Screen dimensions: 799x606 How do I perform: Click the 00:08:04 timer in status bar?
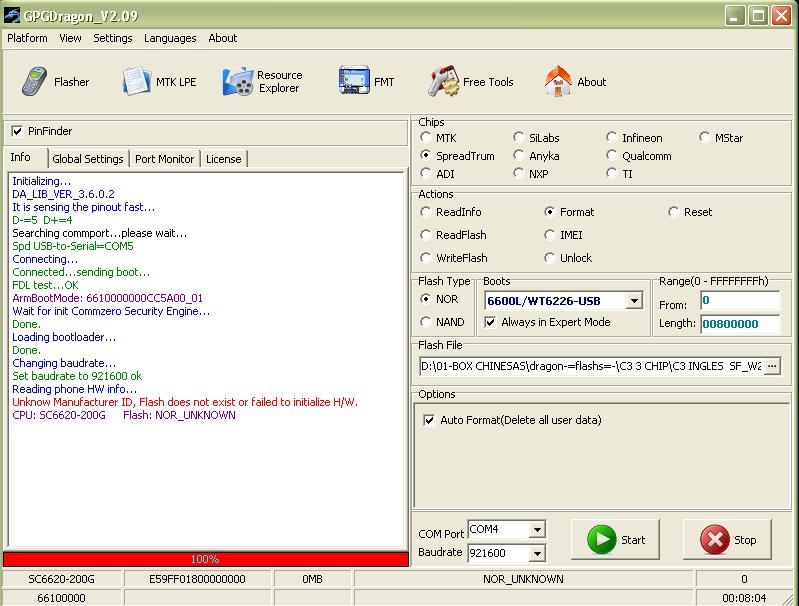744,598
